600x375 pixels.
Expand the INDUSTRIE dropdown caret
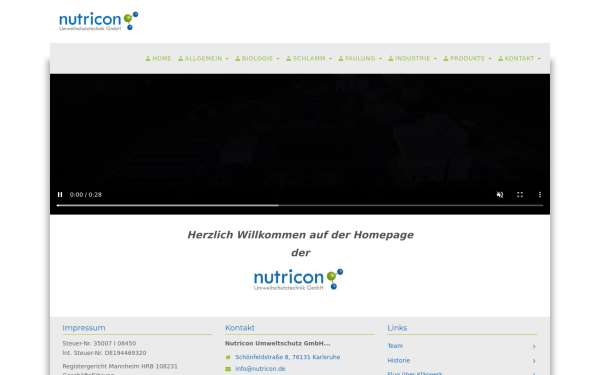tap(435, 59)
